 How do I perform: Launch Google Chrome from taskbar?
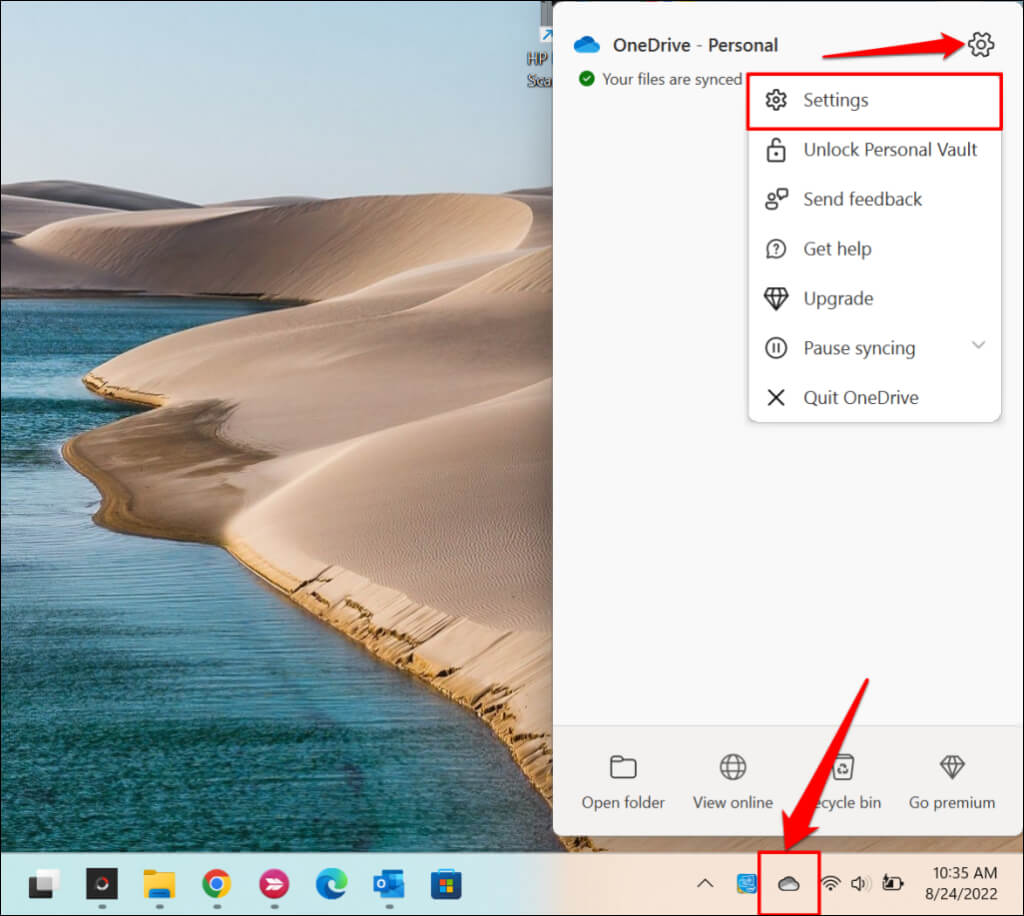click(217, 884)
